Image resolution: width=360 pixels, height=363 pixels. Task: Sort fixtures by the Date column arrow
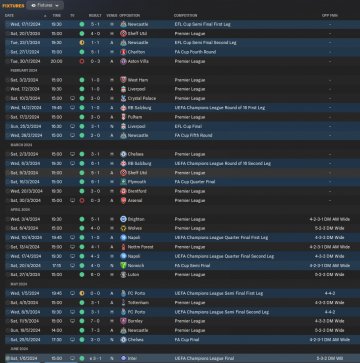tap(45, 16)
